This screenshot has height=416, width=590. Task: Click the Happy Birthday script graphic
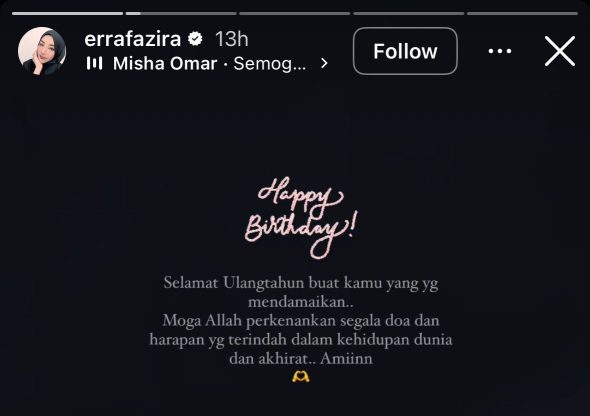[301, 218]
